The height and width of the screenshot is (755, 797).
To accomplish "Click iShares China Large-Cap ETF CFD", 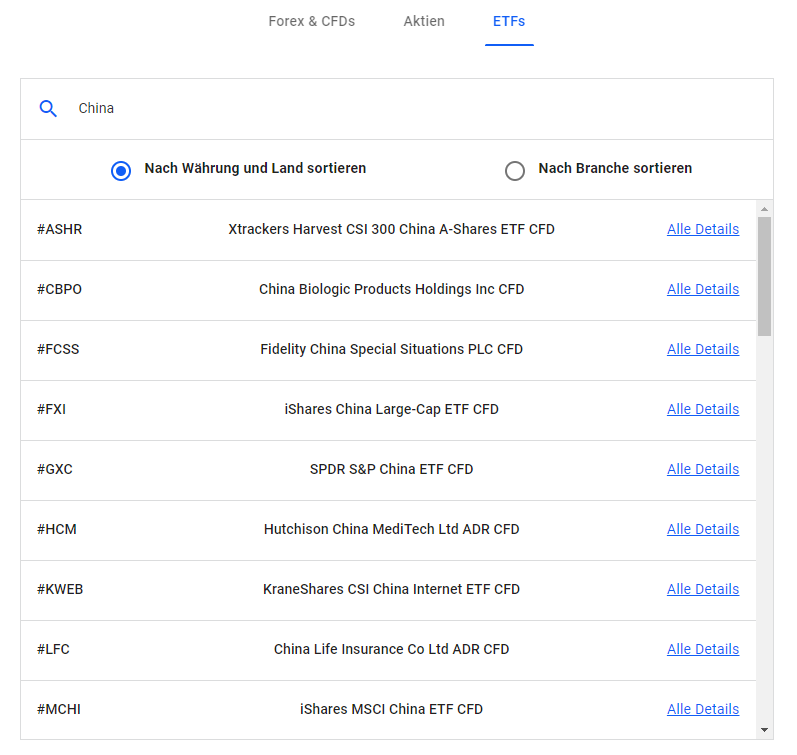I will 391,409.
